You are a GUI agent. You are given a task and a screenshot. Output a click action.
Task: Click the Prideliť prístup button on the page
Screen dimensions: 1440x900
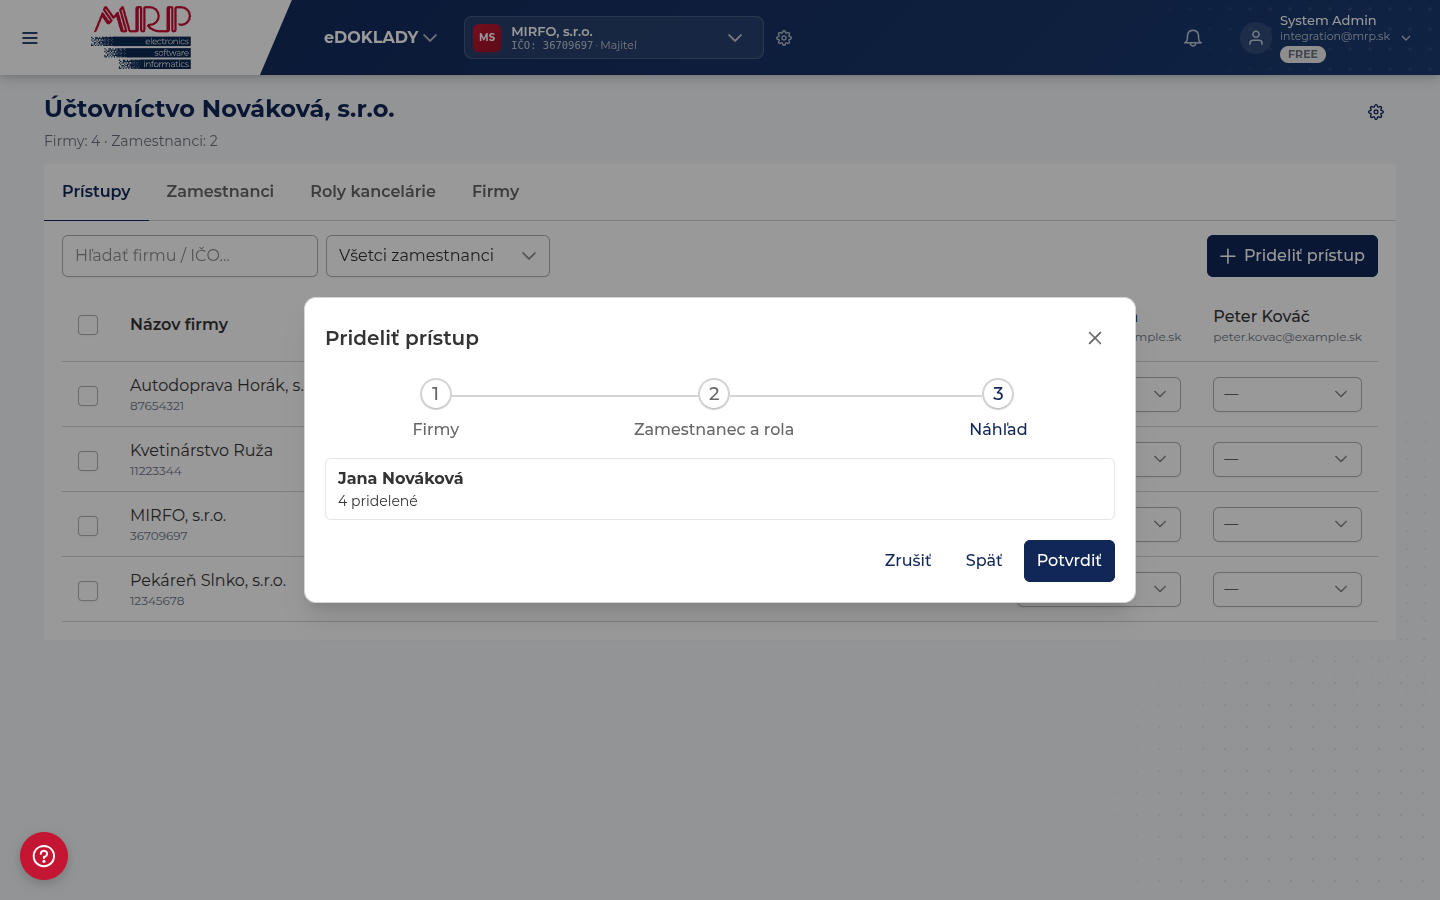point(1292,256)
